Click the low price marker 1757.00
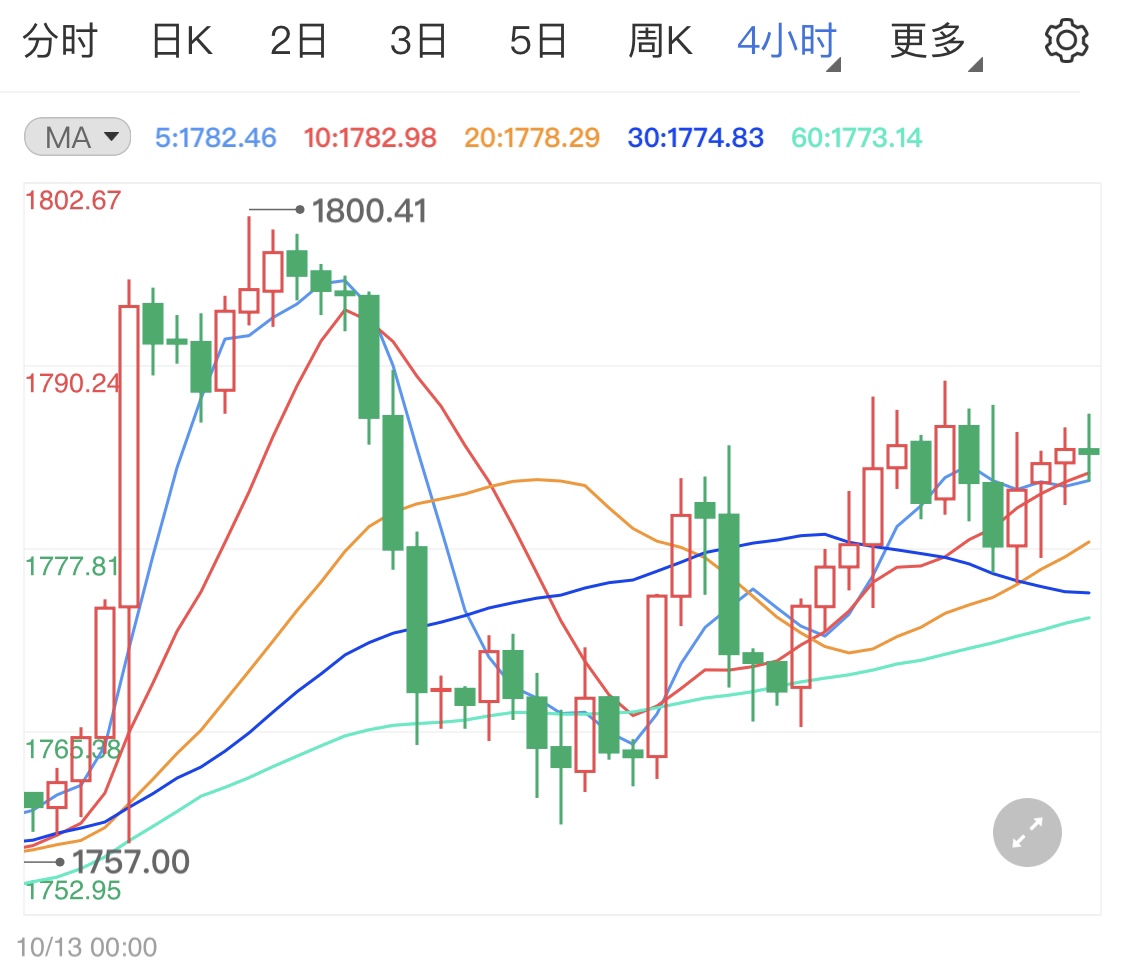1125x967 pixels. 131,862
